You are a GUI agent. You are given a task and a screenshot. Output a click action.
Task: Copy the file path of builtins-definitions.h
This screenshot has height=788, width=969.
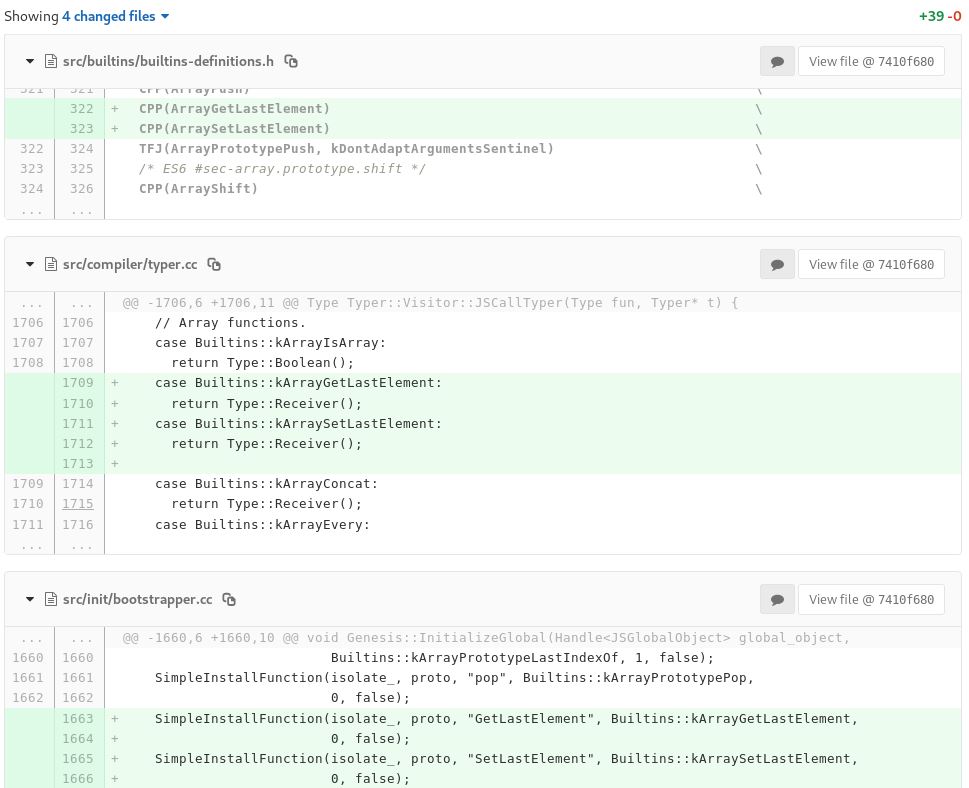click(x=290, y=61)
